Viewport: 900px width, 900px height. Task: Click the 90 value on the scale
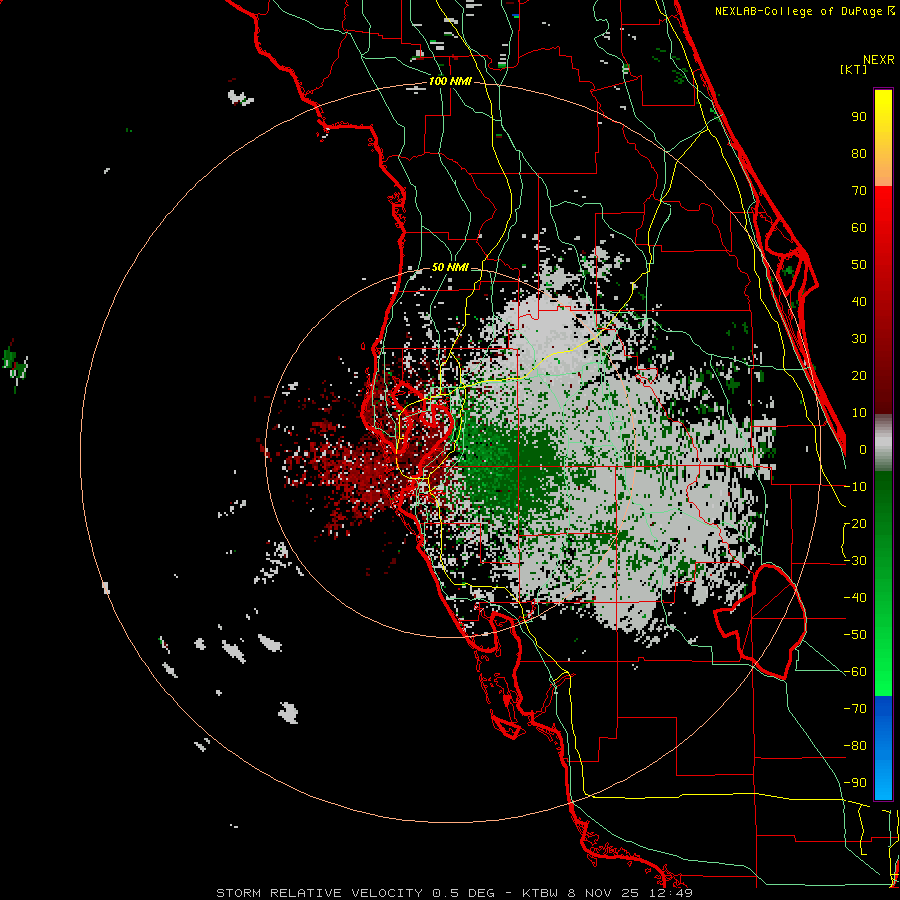(x=859, y=117)
